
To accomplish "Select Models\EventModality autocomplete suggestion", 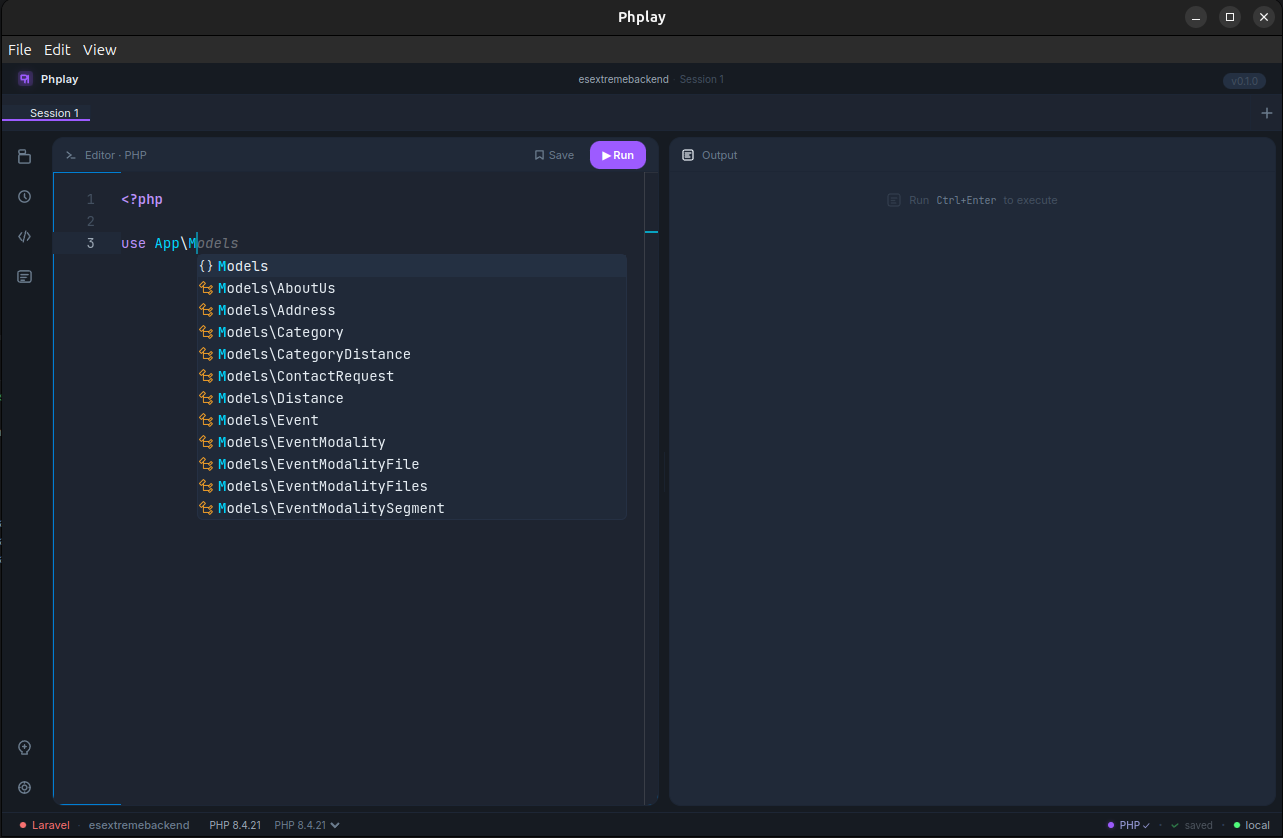I will pyautogui.click(x=412, y=442).
